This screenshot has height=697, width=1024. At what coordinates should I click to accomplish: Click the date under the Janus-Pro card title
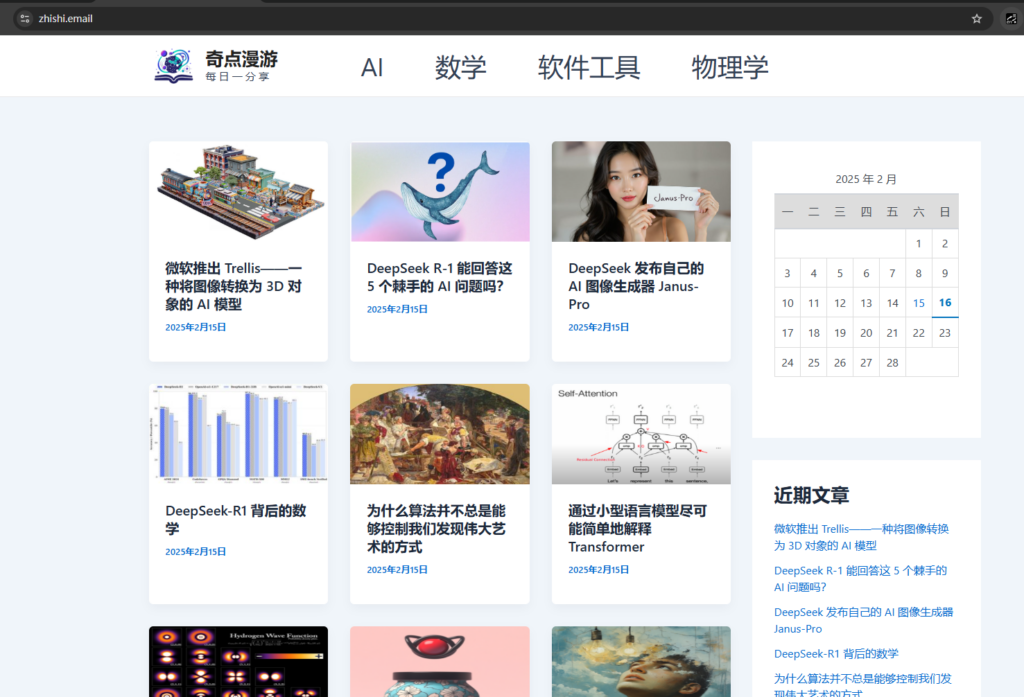coord(598,327)
